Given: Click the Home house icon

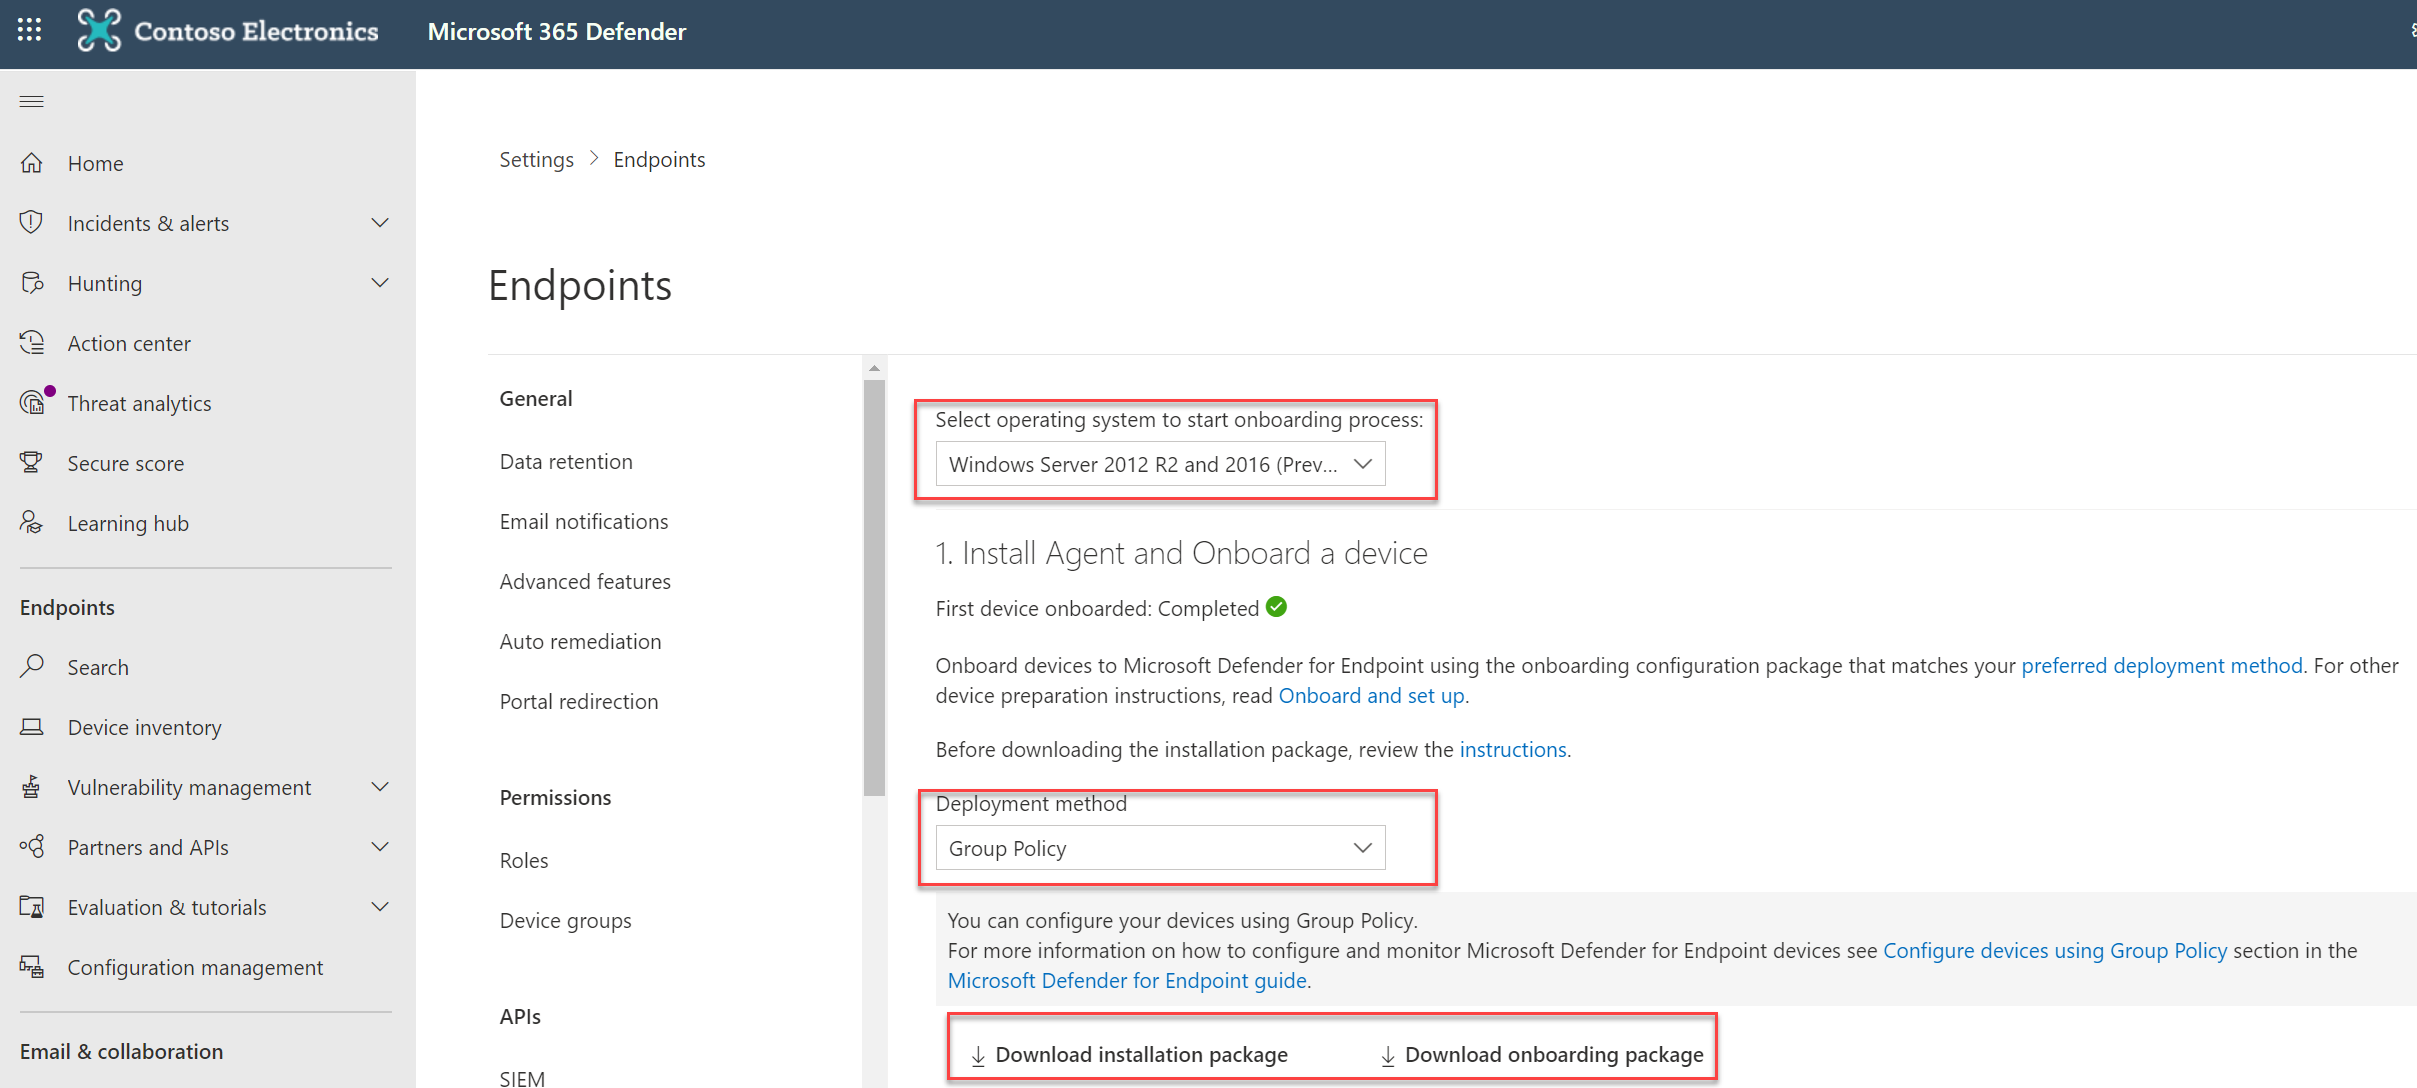Looking at the screenshot, I should 32,162.
